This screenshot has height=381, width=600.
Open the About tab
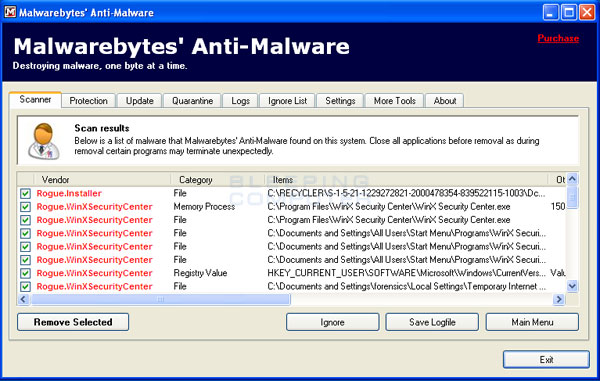(x=445, y=101)
